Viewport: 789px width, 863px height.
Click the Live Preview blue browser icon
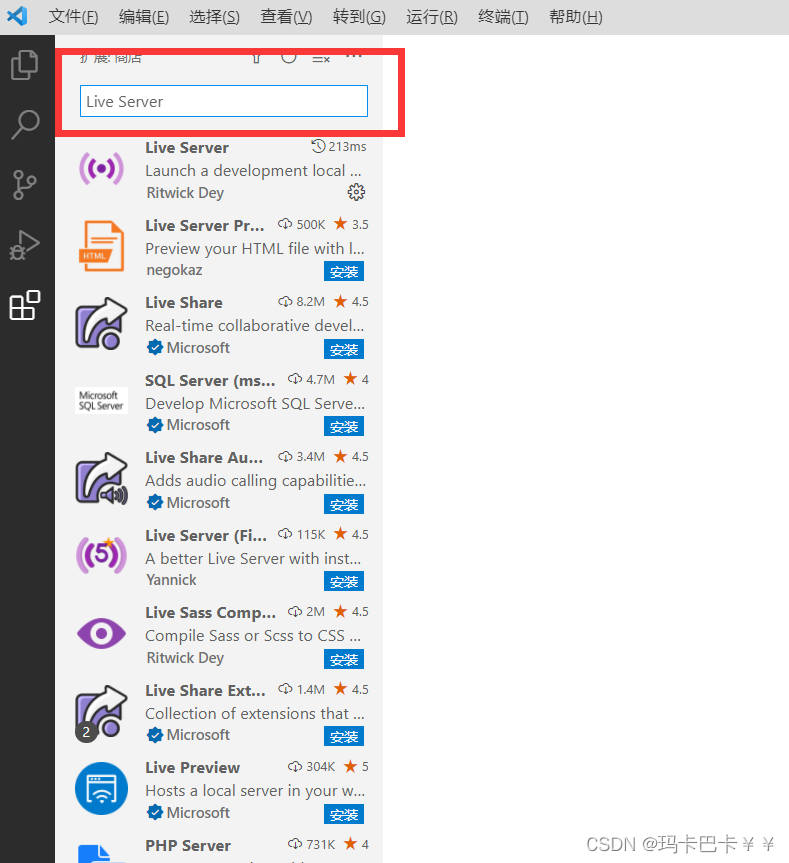pos(101,789)
